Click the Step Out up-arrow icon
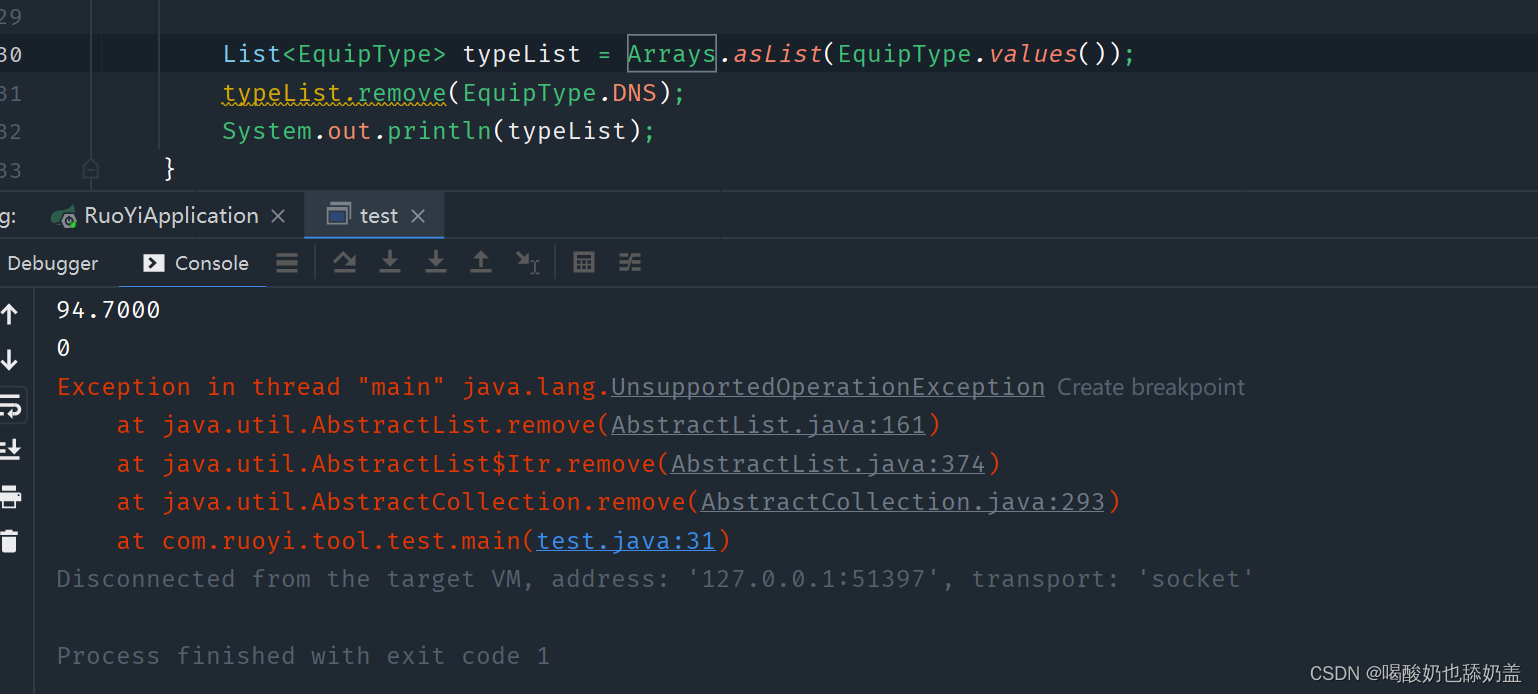This screenshot has height=694, width=1538. (x=480, y=262)
